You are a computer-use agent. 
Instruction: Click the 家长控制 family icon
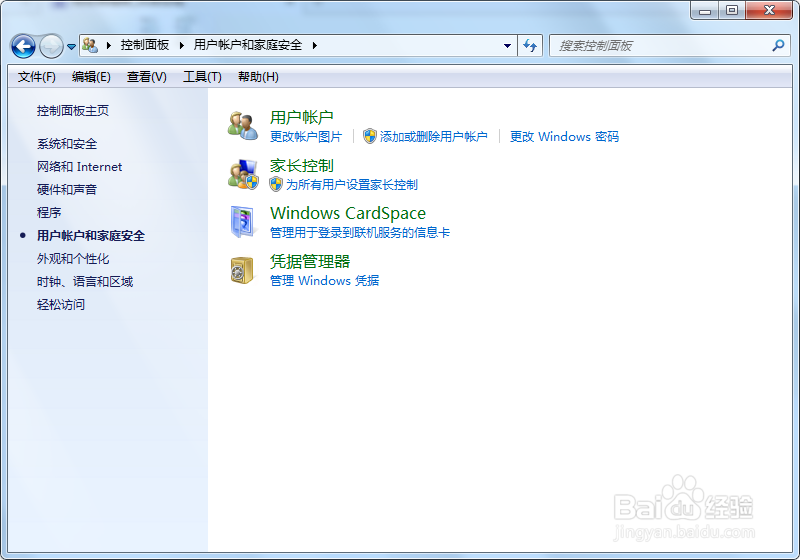(243, 174)
